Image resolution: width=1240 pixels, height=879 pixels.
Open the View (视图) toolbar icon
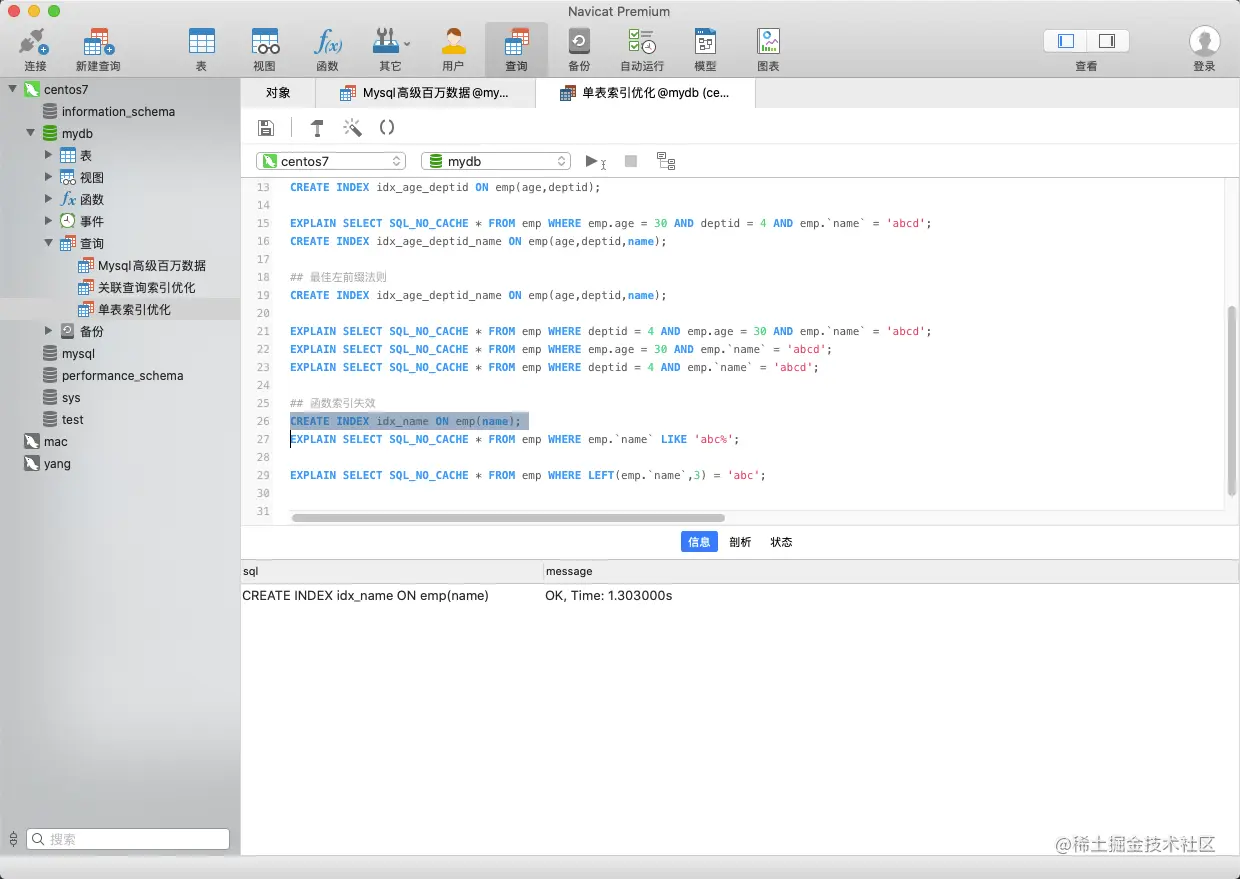tap(264, 42)
